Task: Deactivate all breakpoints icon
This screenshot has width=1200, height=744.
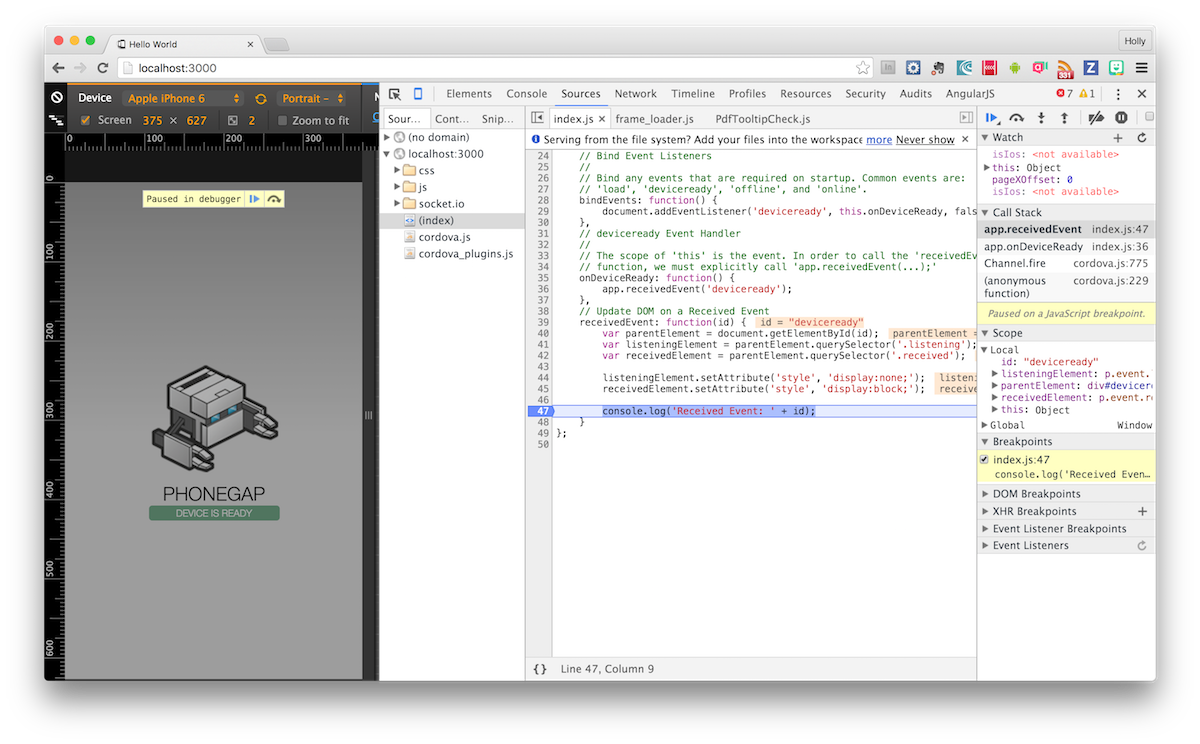Action: (x=1096, y=118)
